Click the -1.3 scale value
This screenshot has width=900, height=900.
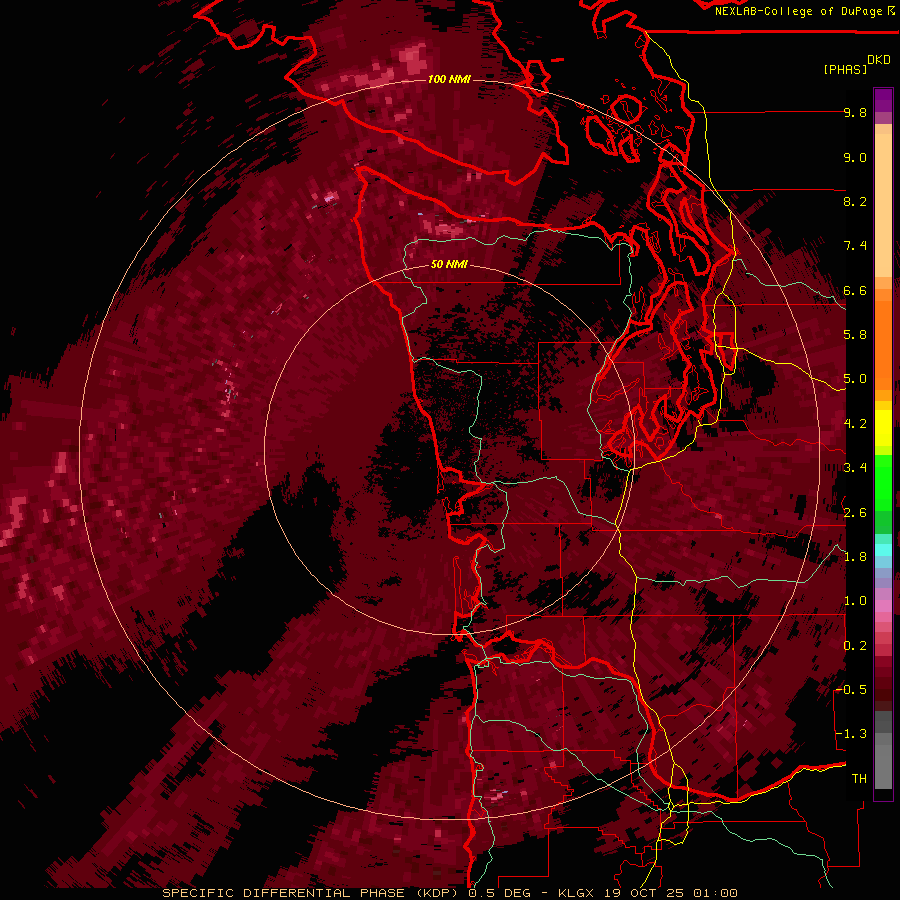click(x=851, y=734)
